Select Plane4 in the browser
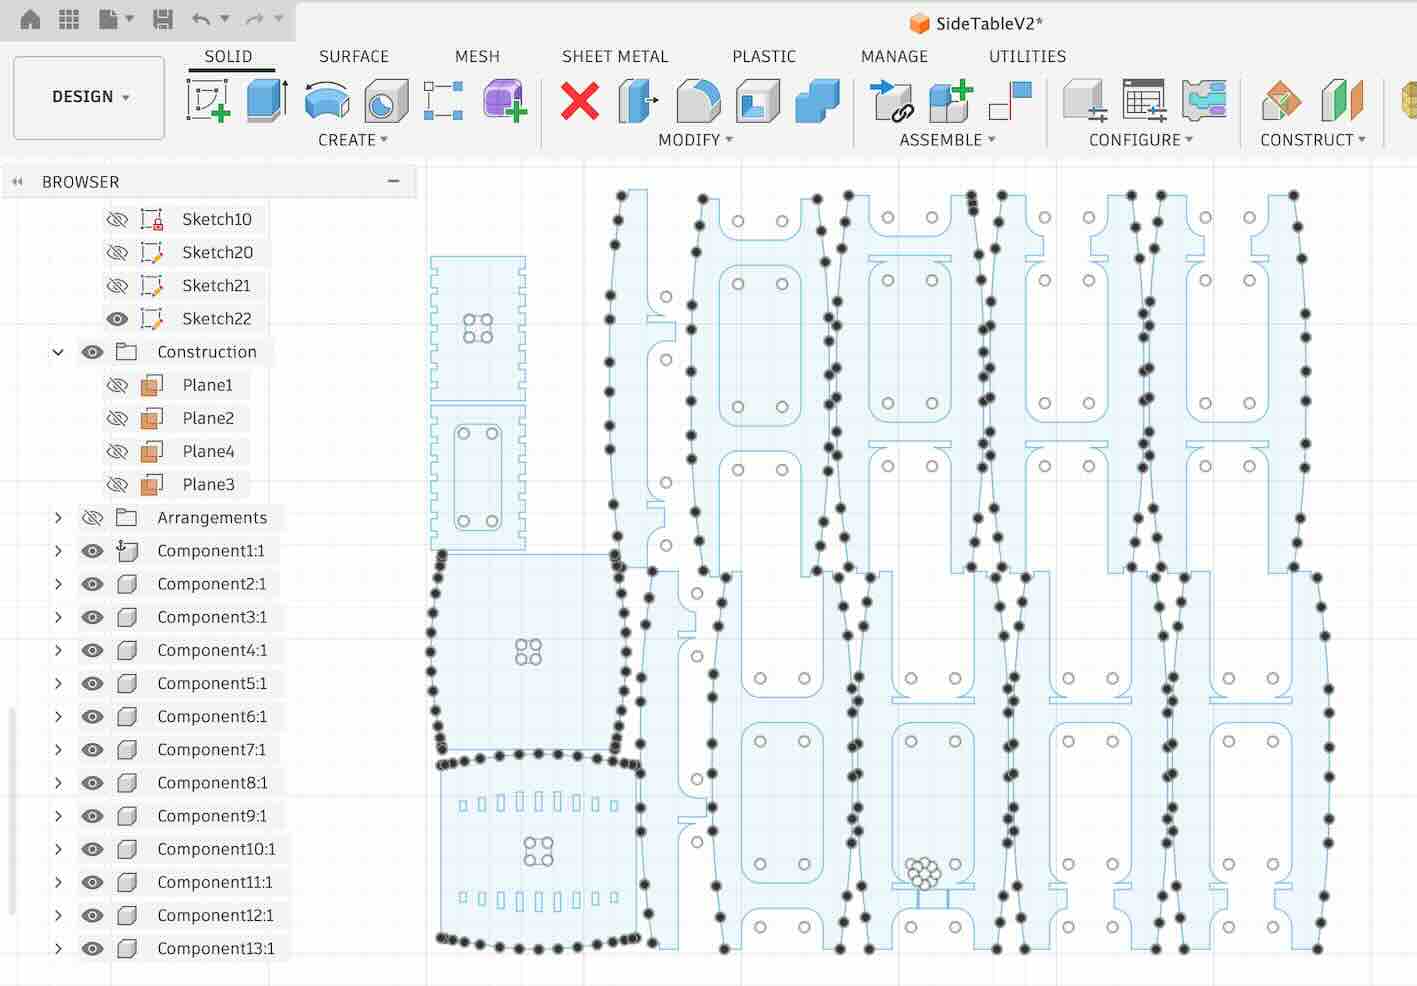 point(208,452)
